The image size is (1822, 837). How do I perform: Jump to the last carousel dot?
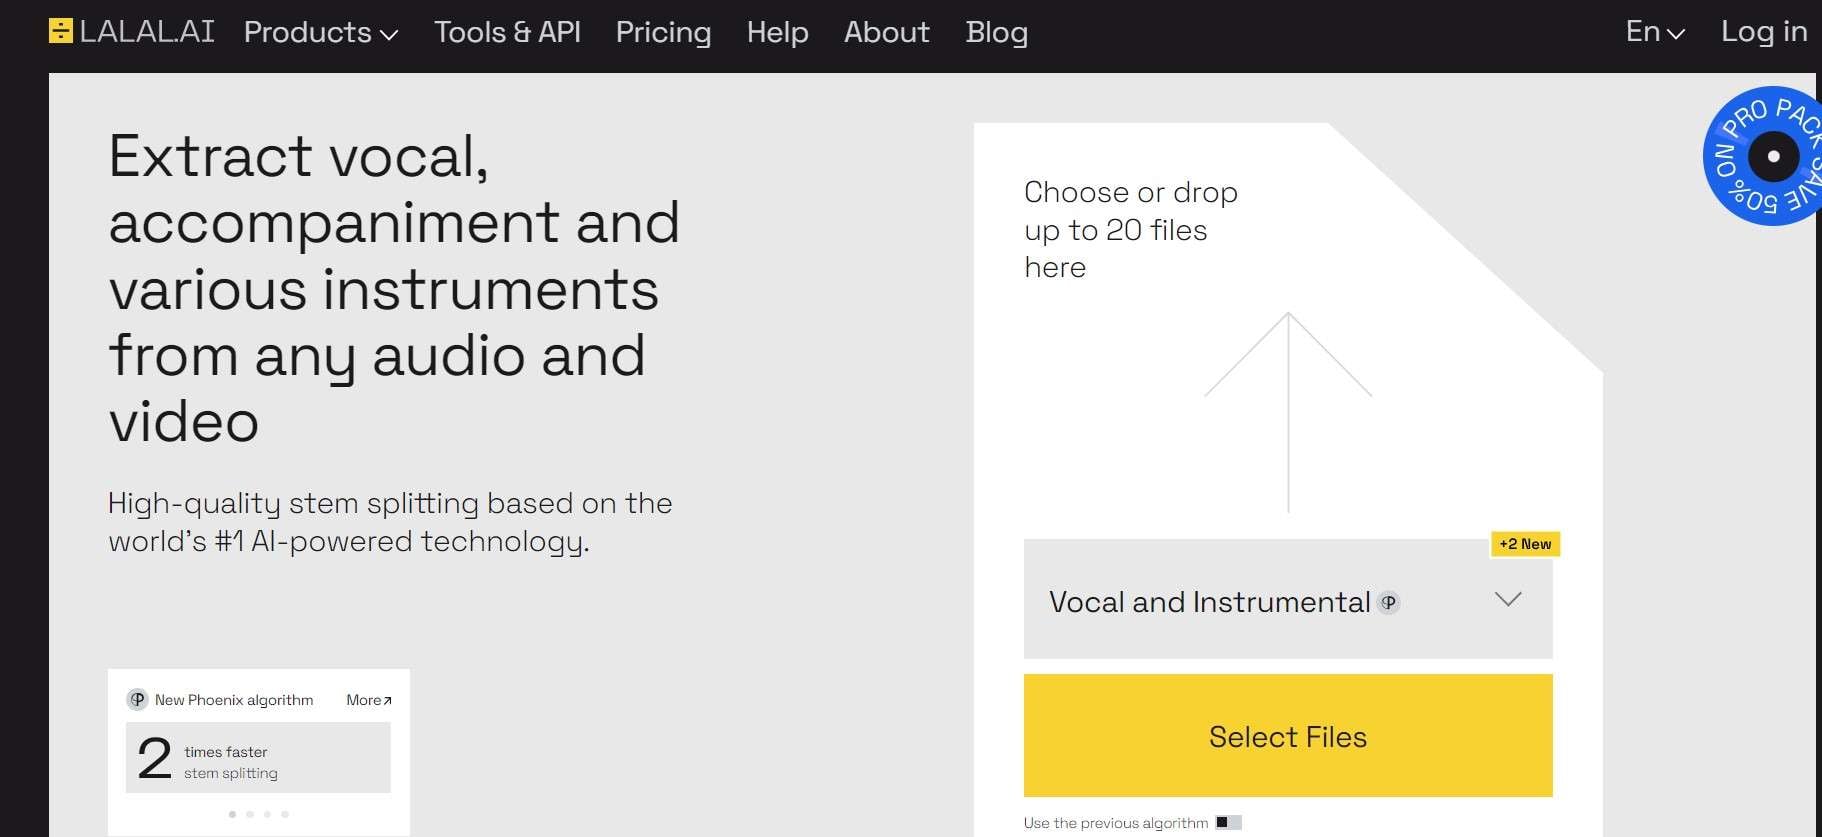point(285,814)
